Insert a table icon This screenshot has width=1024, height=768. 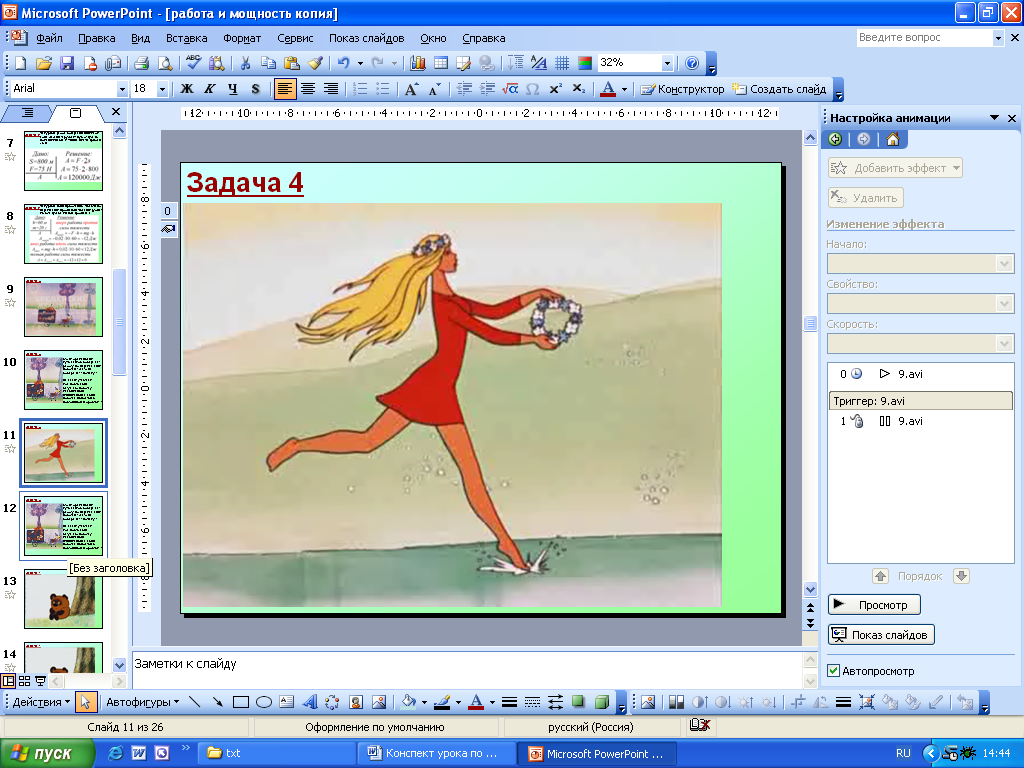pos(441,63)
